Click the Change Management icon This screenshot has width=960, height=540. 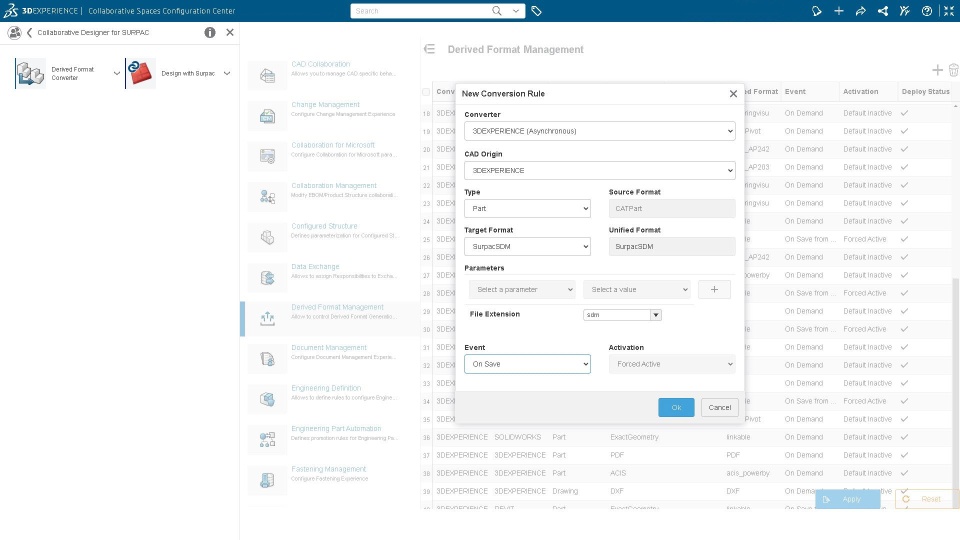coord(268,116)
